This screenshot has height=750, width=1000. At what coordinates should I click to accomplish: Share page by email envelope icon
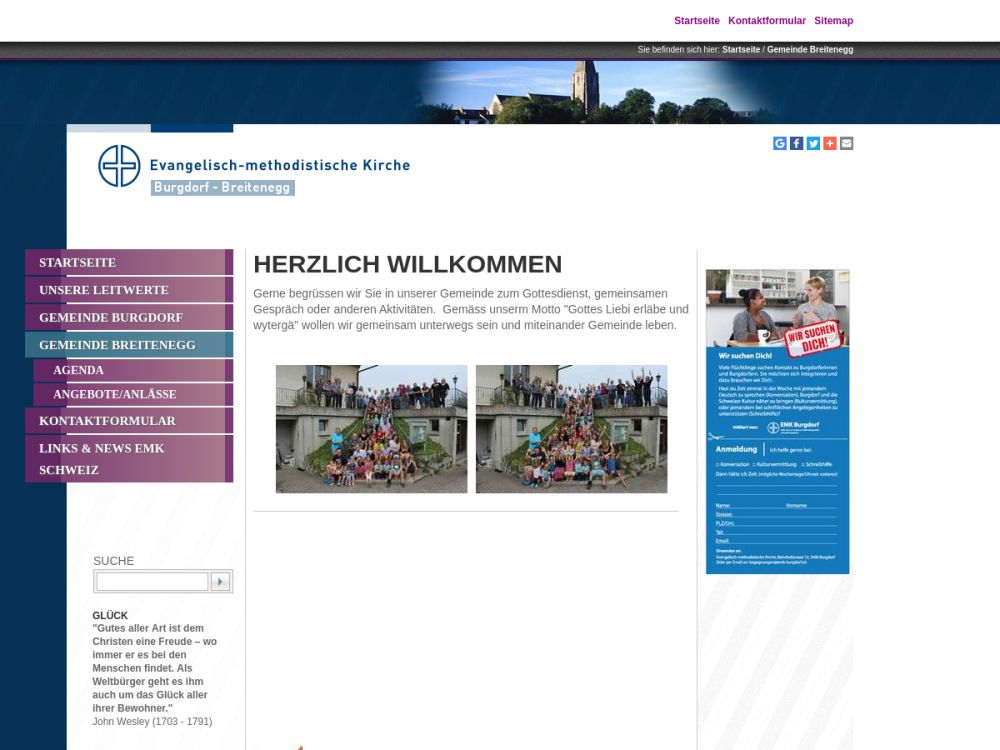[x=847, y=143]
